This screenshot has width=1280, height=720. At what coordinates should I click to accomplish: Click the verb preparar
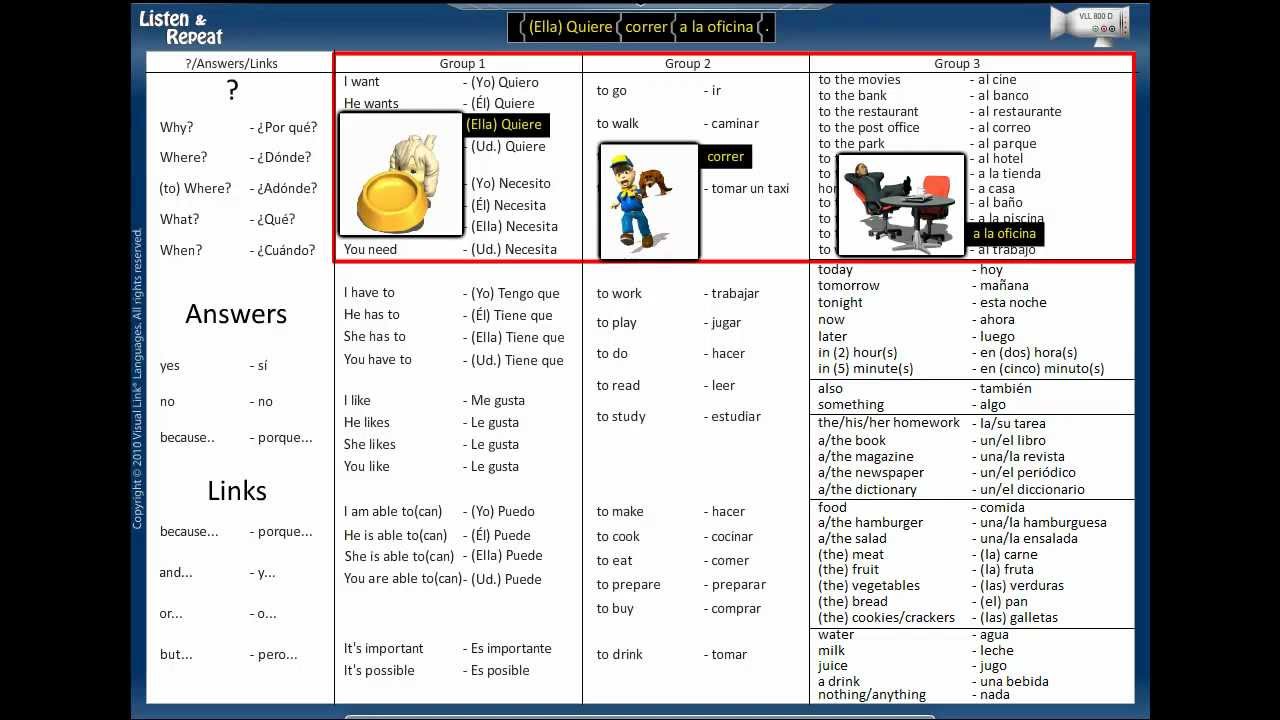[x=739, y=585]
